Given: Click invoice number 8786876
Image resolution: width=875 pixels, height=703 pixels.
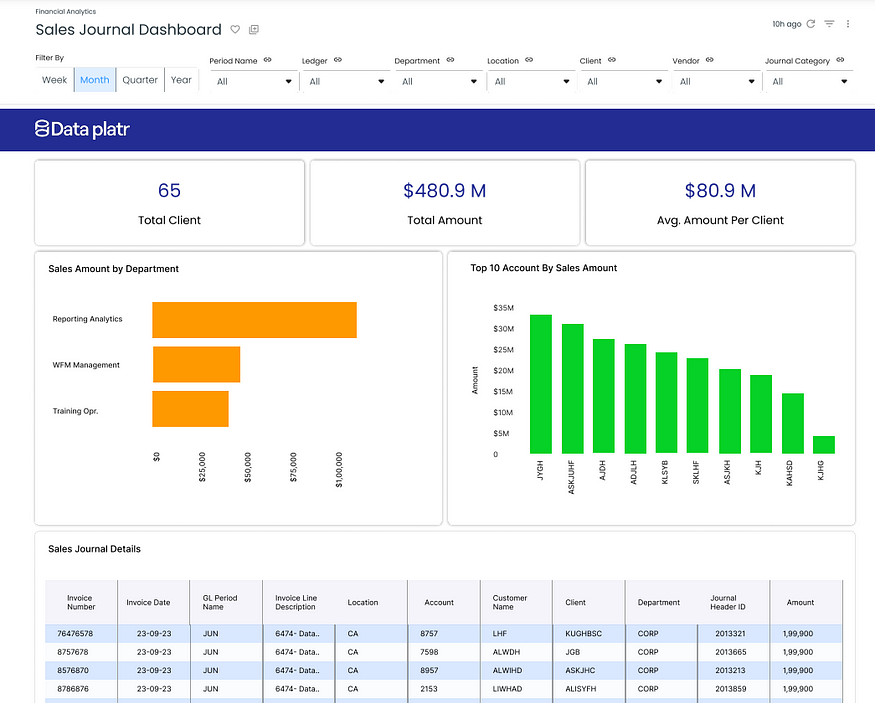Looking at the screenshot, I should (x=73, y=688).
